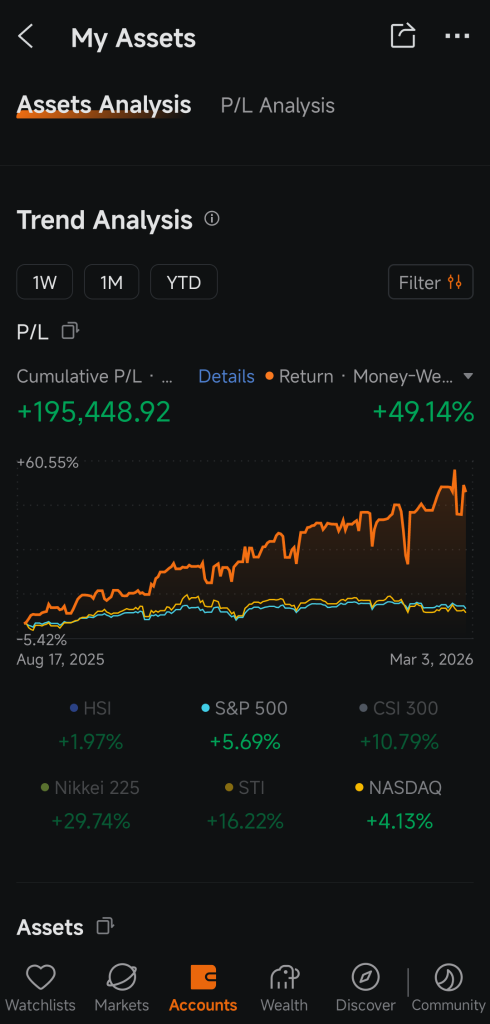The height and width of the screenshot is (1024, 490).
Task: Switch to P/L Analysis tab
Action: pyautogui.click(x=278, y=106)
